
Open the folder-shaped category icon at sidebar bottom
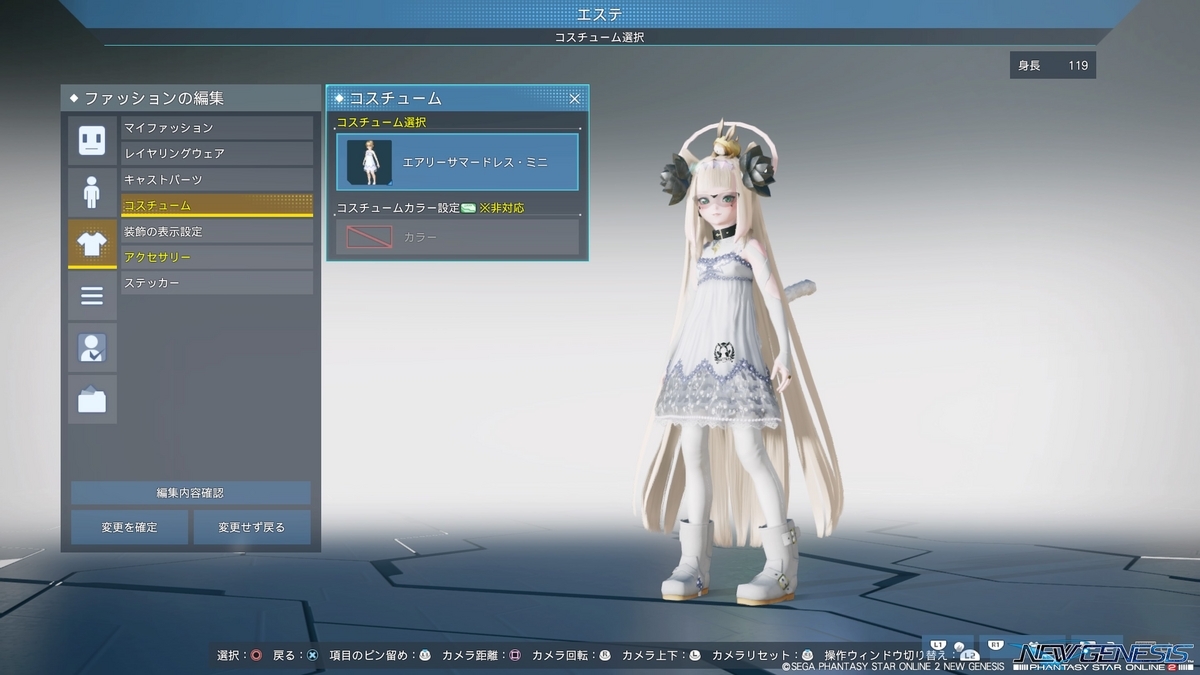point(92,400)
